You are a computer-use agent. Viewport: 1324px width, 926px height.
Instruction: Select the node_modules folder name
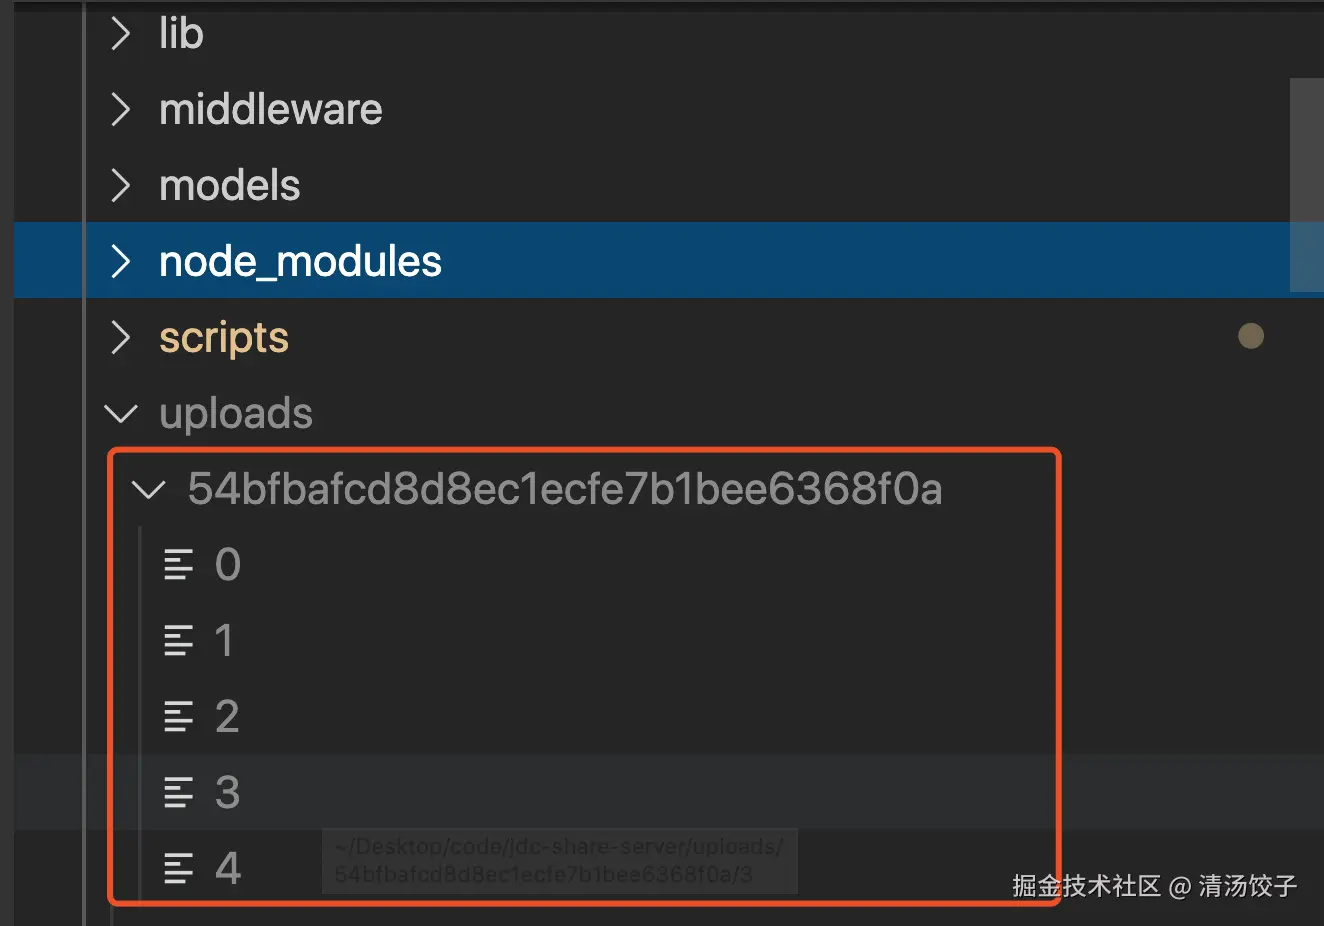pos(300,262)
